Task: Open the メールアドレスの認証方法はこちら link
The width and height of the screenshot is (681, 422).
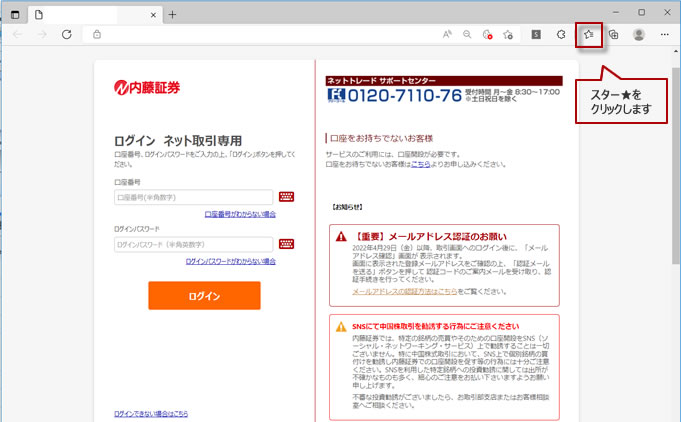Action: click(x=397, y=292)
